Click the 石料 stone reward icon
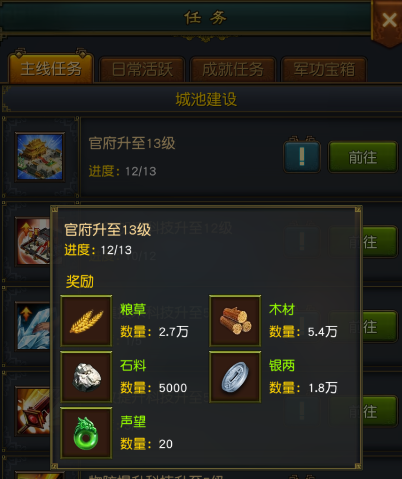The image size is (402, 479). pyautogui.click(x=86, y=377)
